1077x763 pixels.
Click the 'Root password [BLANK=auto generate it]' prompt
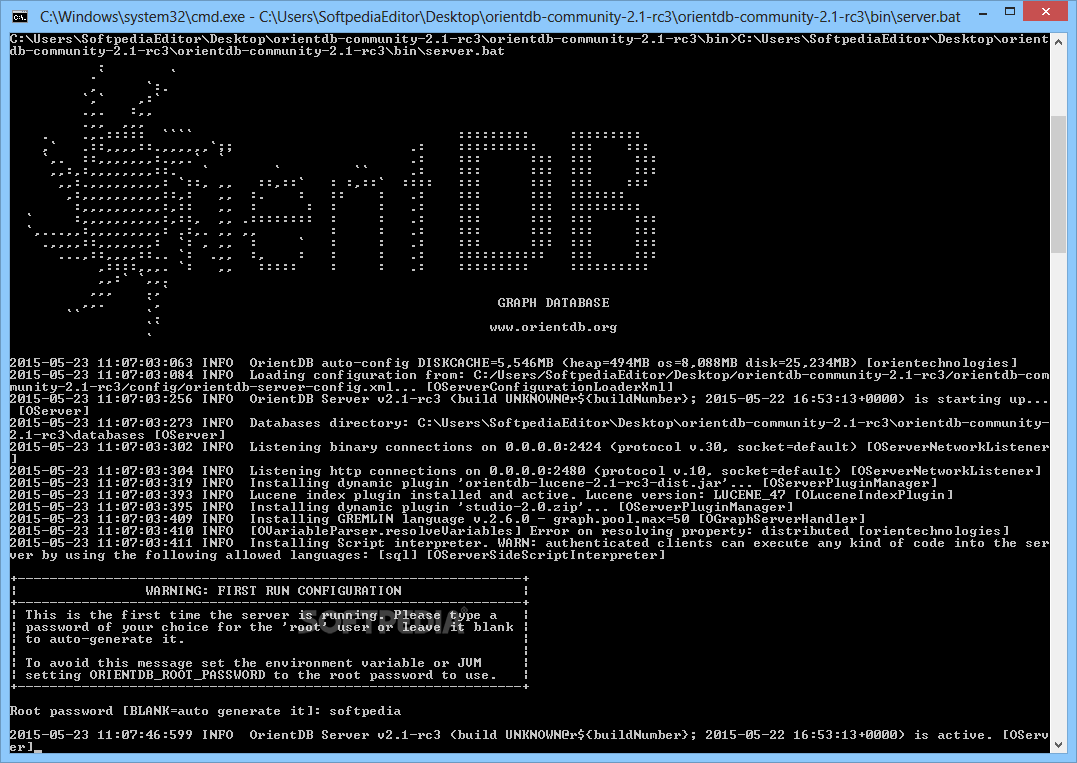[166, 711]
